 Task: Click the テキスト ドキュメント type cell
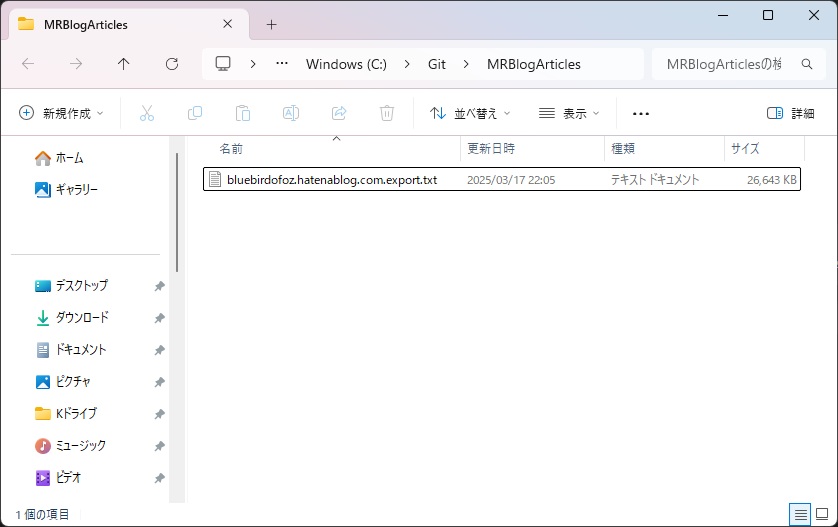[x=655, y=180]
